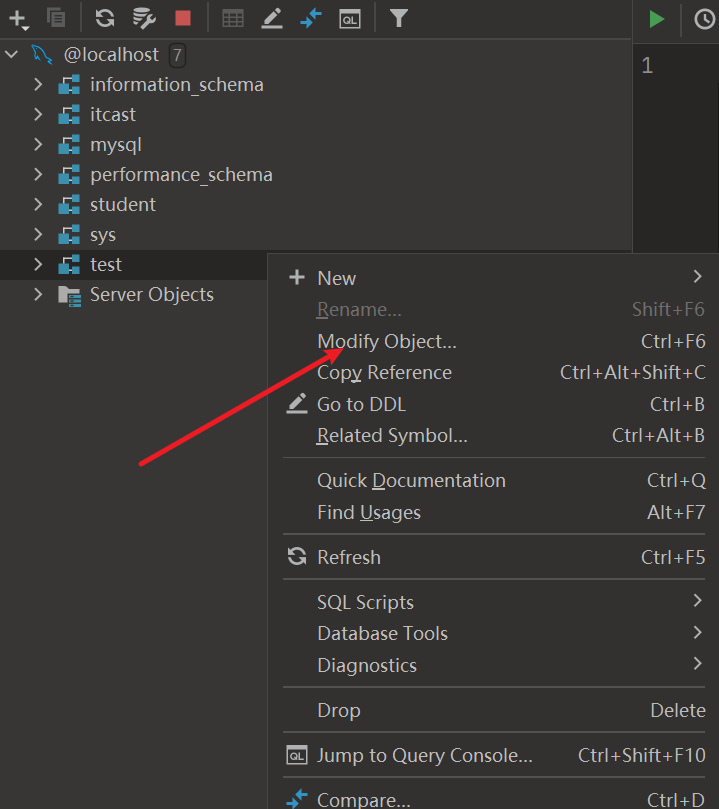Open the query history clock icon
The width and height of the screenshot is (719, 809).
click(704, 18)
